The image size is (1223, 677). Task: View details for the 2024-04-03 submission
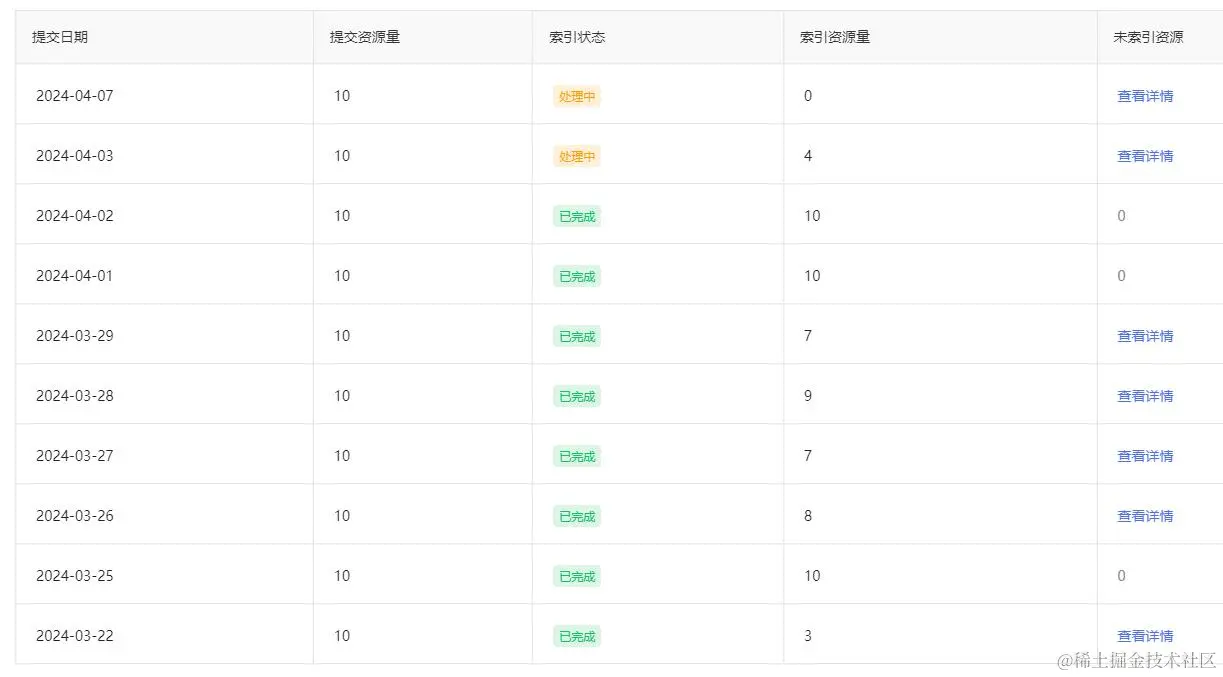(x=1144, y=156)
